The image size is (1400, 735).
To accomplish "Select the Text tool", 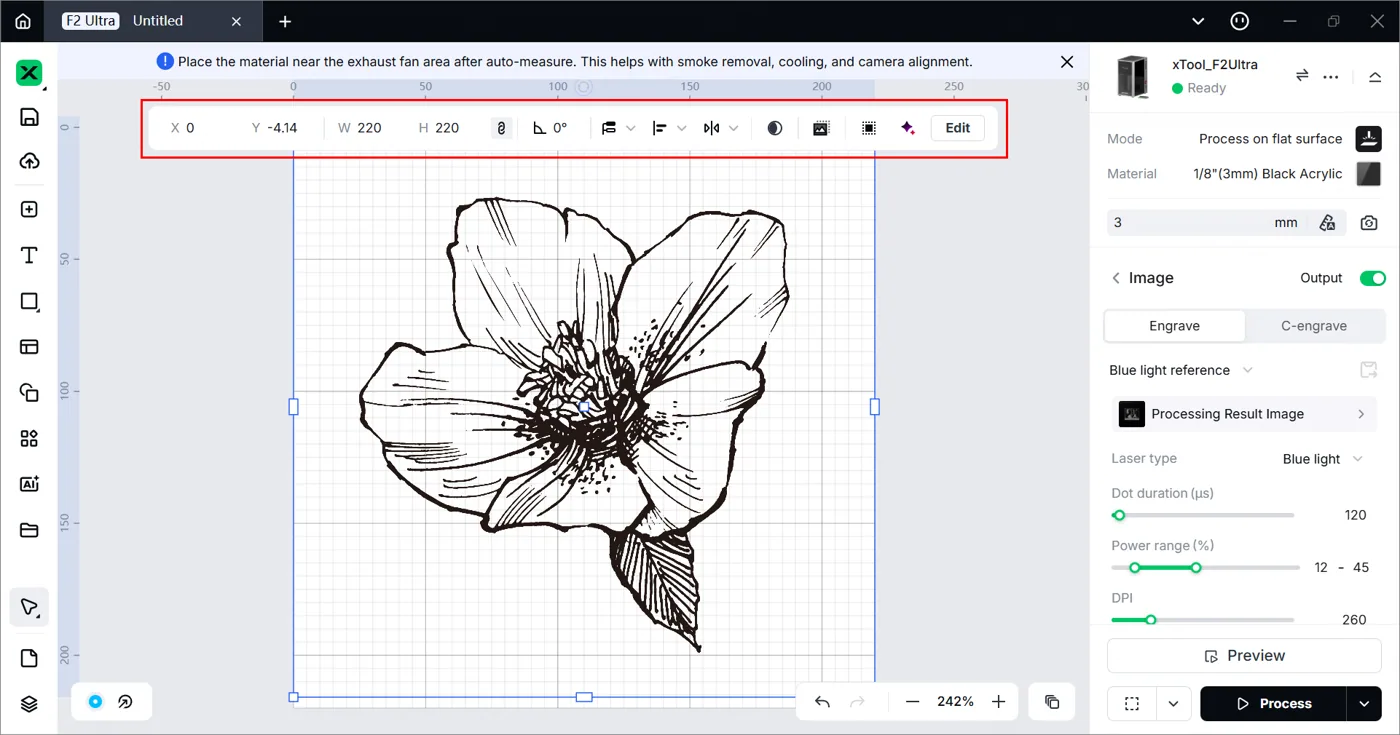I will point(29,256).
